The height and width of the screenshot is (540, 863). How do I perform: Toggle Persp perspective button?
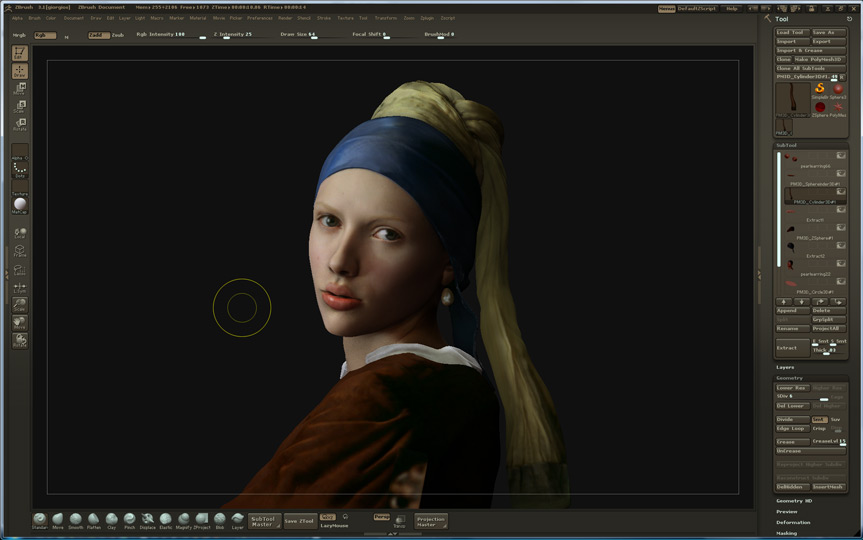click(381, 517)
